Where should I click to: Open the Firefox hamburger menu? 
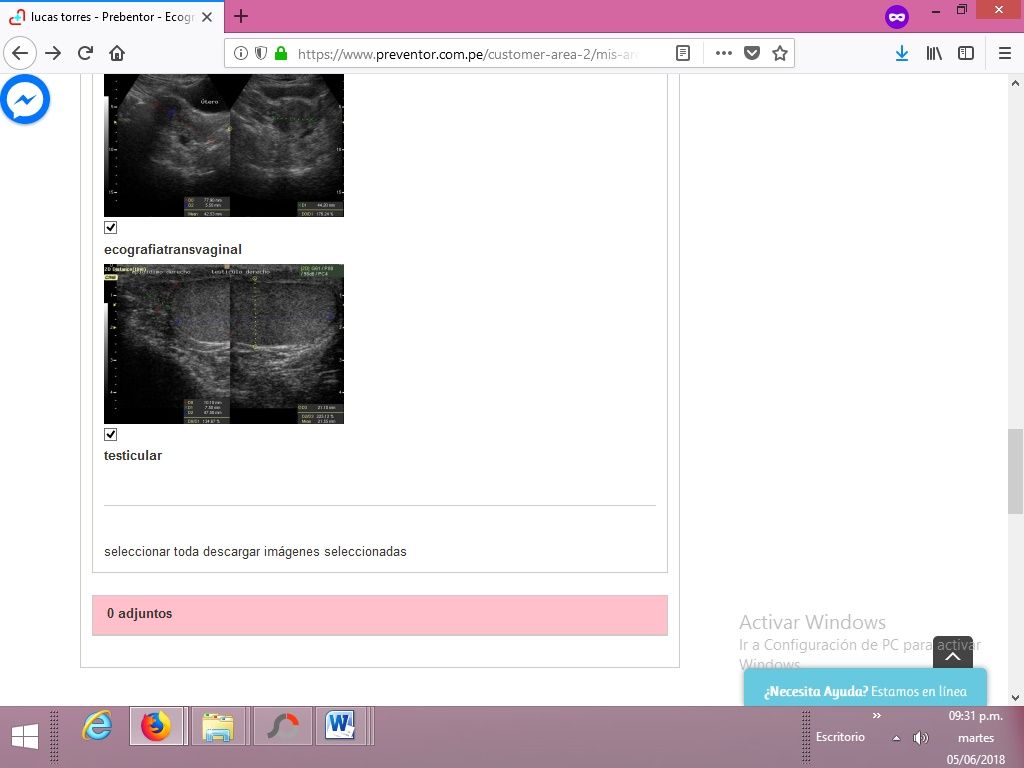coord(1005,54)
